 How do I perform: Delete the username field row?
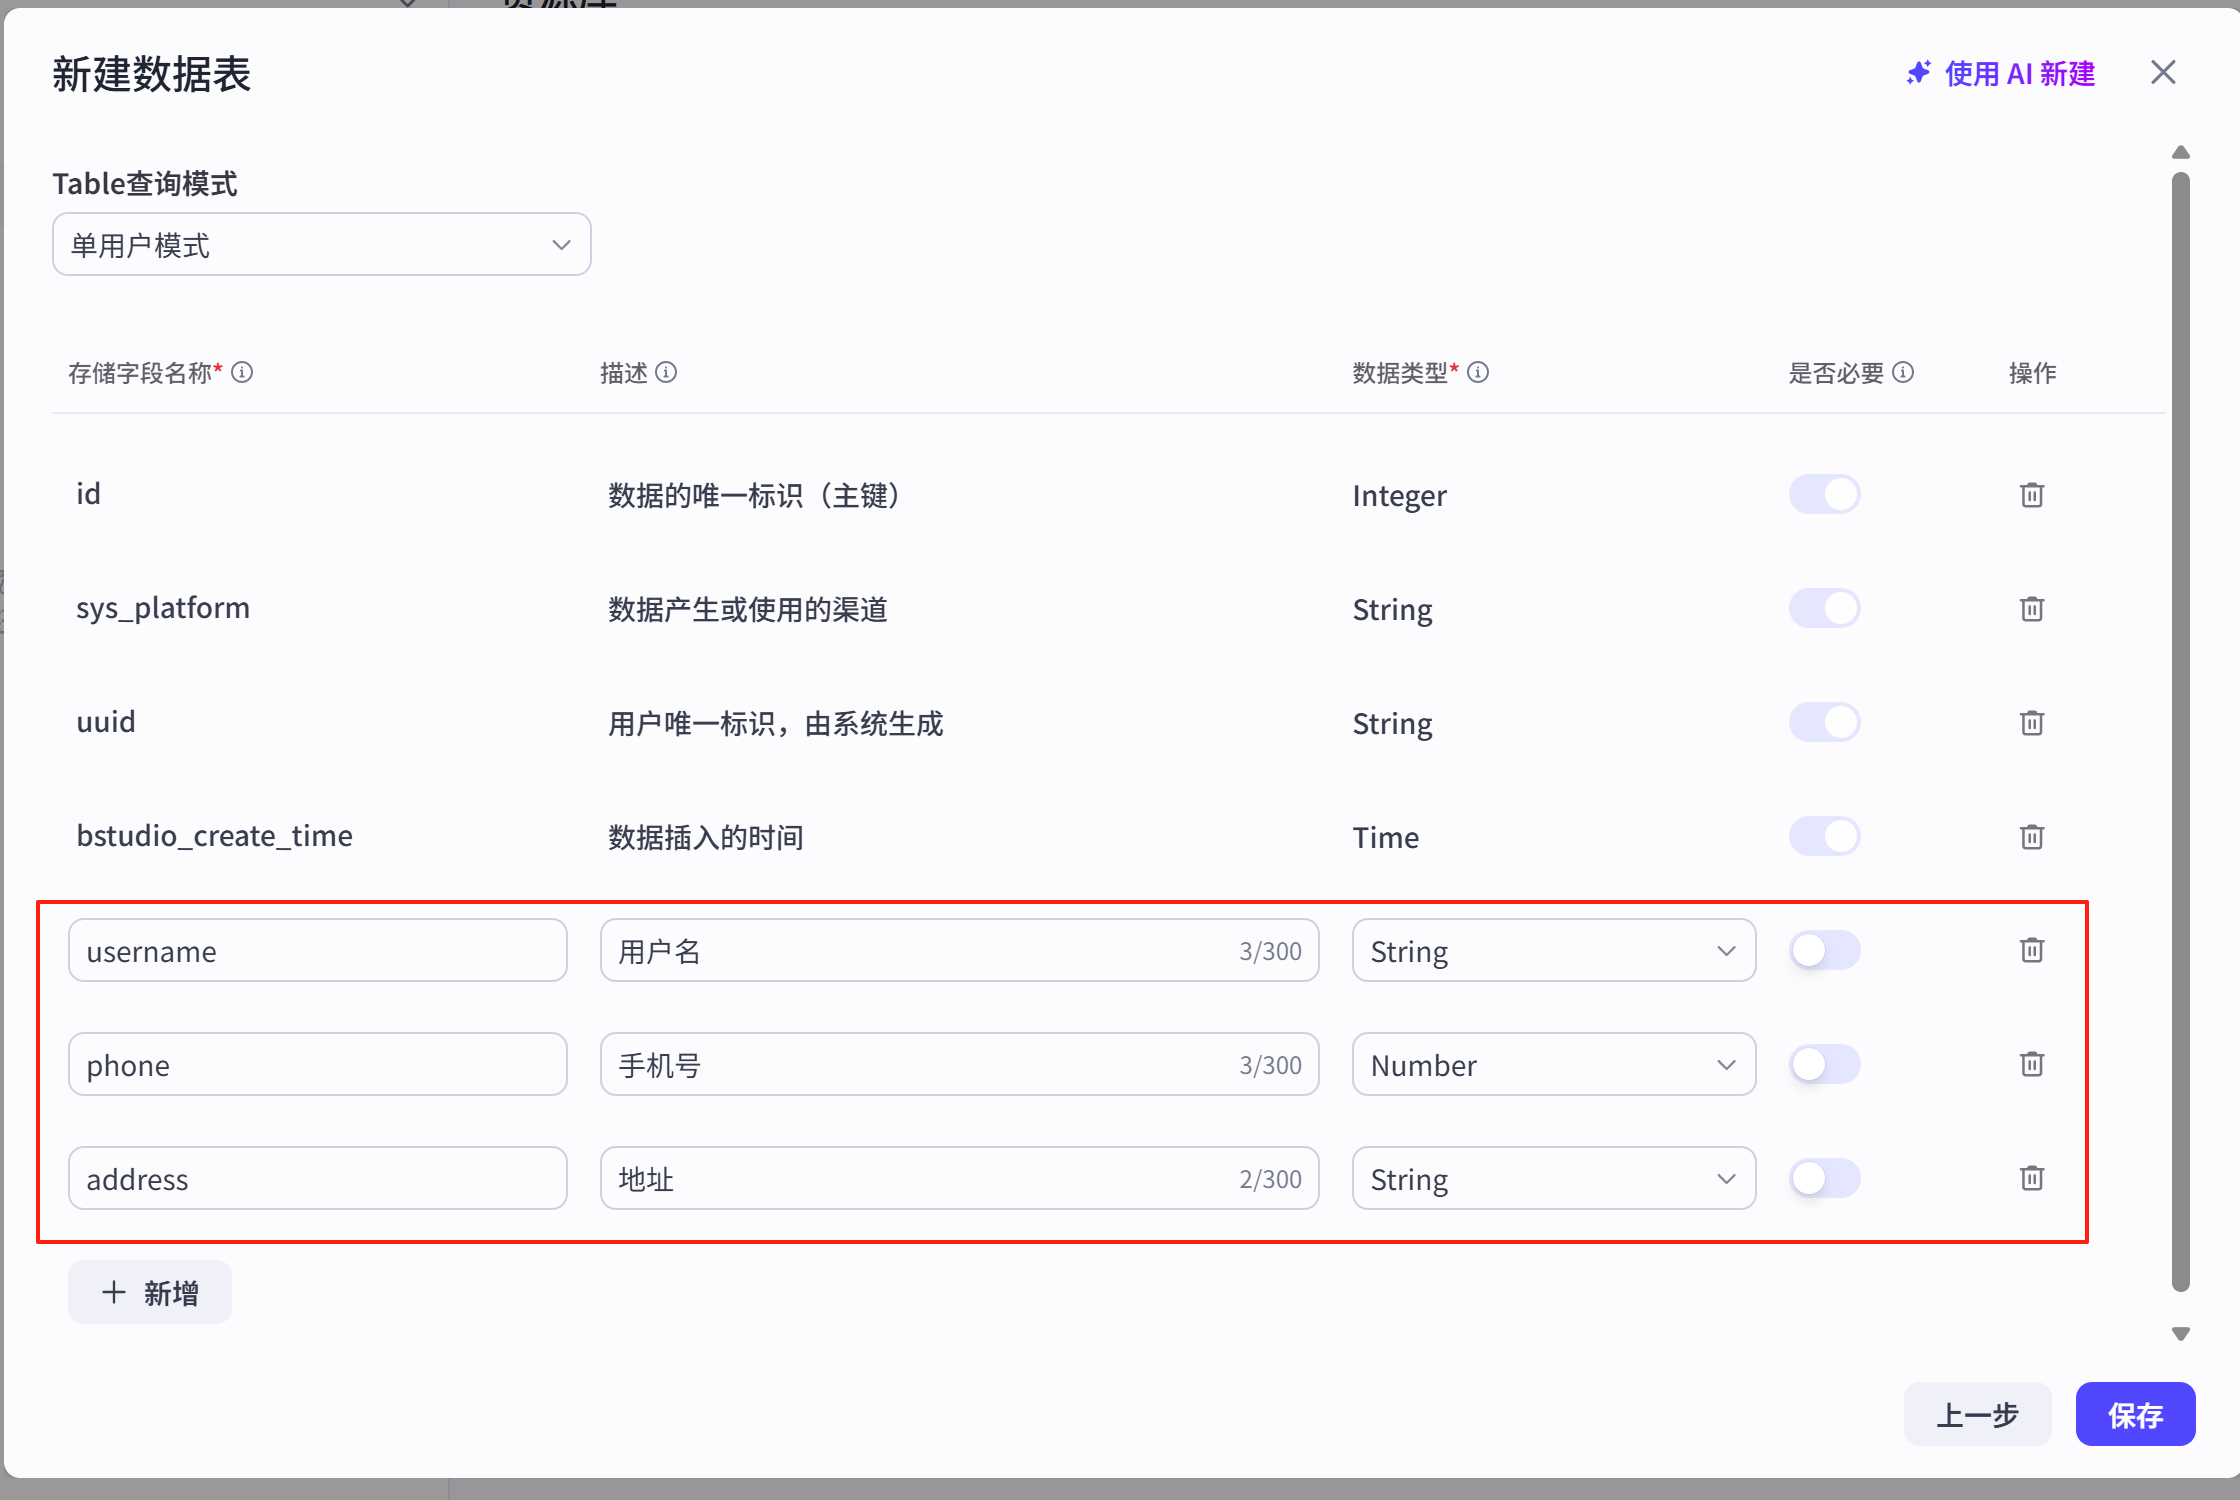2031,950
